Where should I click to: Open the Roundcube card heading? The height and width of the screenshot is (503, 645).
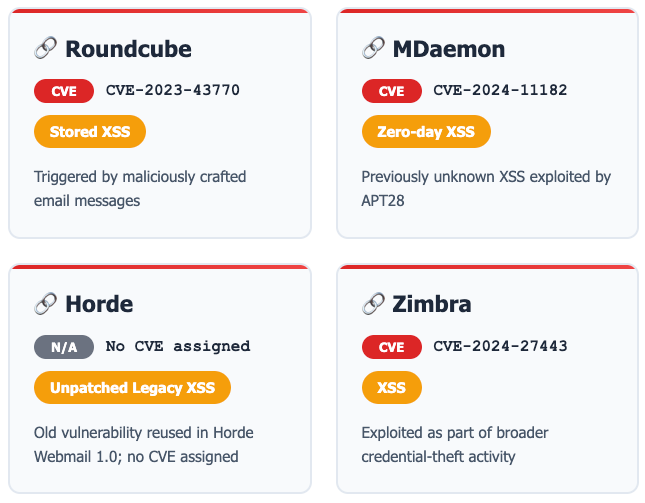click(128, 49)
